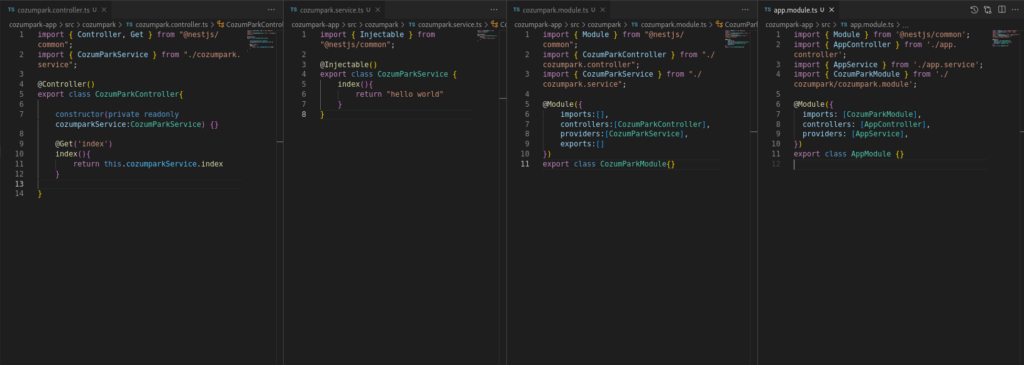The height and width of the screenshot is (365, 1024).
Task: Click src breadcrumb in app.module.ts editor
Action: (826, 24)
